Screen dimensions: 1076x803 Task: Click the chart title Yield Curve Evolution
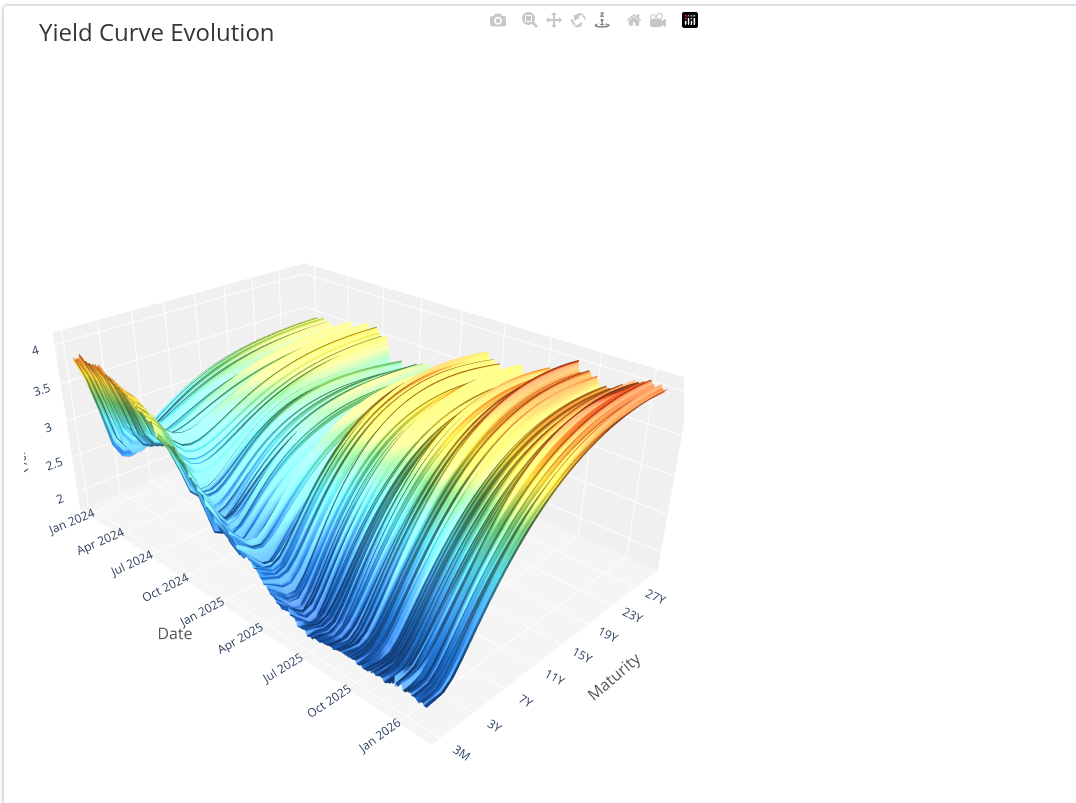pos(156,33)
